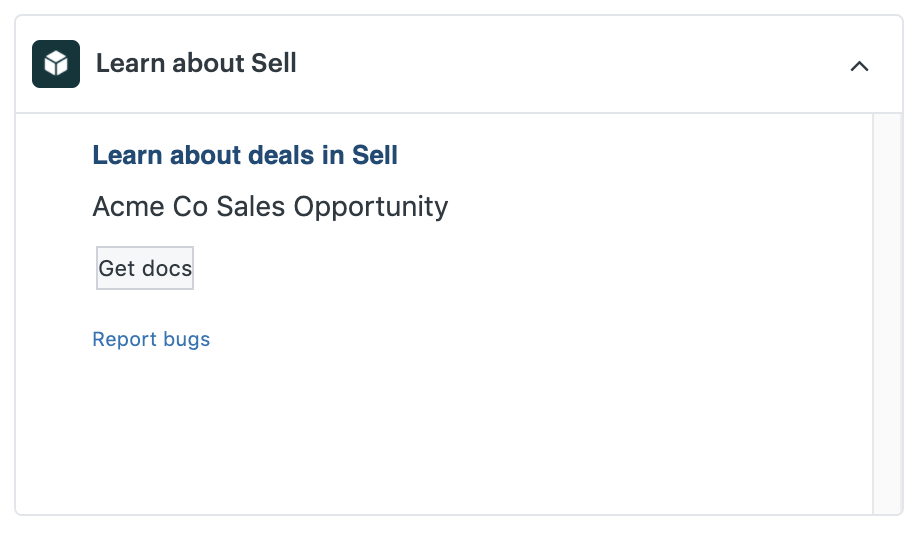Click the word docs on the button
Viewport: 916px width, 536px height.
pos(166,269)
